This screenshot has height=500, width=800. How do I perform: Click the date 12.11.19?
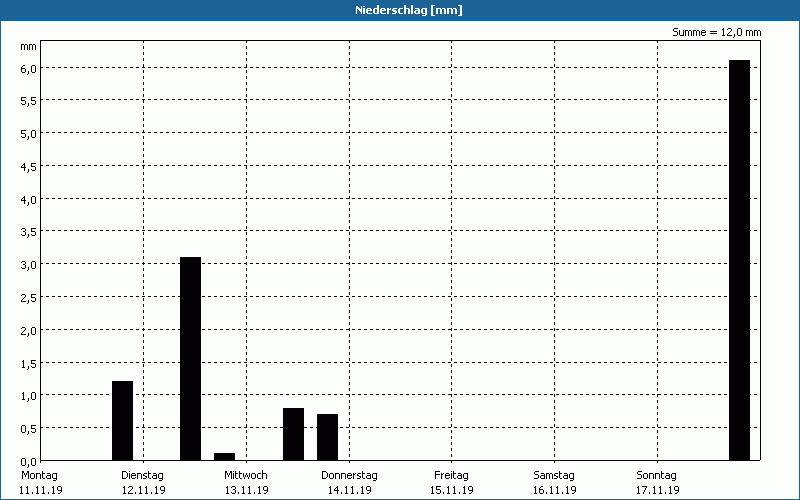click(x=144, y=490)
